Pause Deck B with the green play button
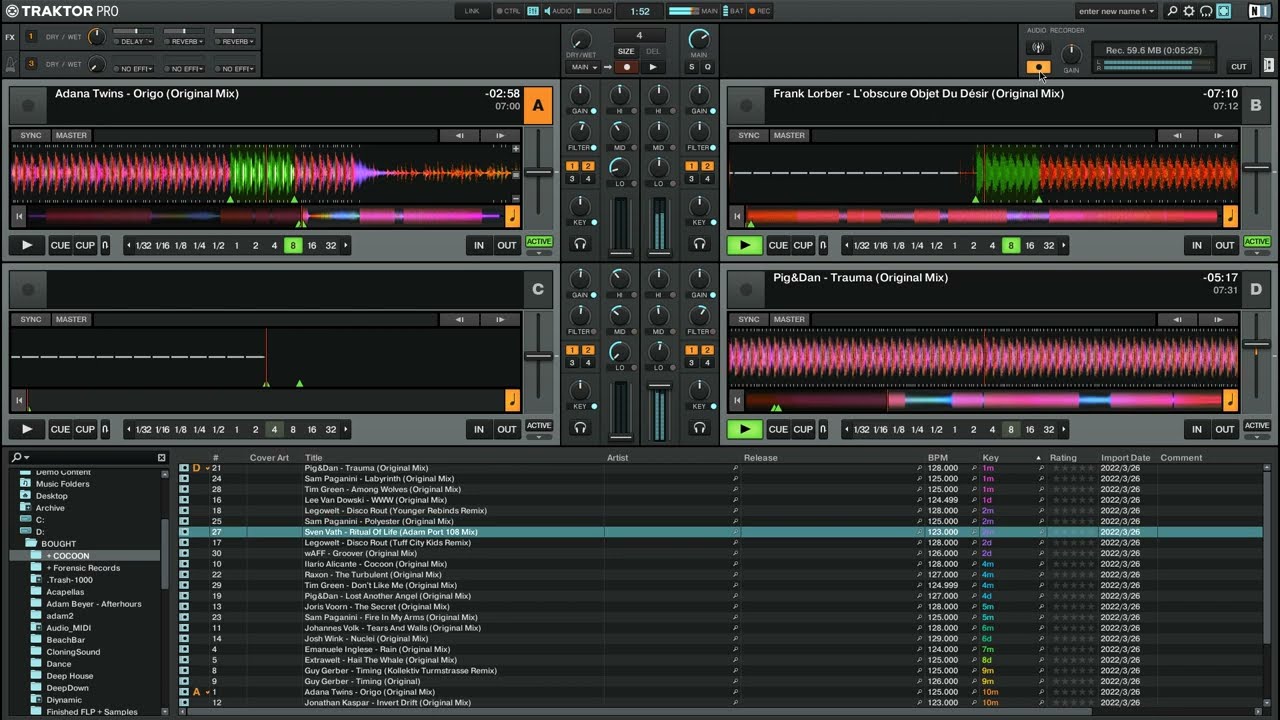Viewport: 1280px width, 720px height. coord(744,245)
